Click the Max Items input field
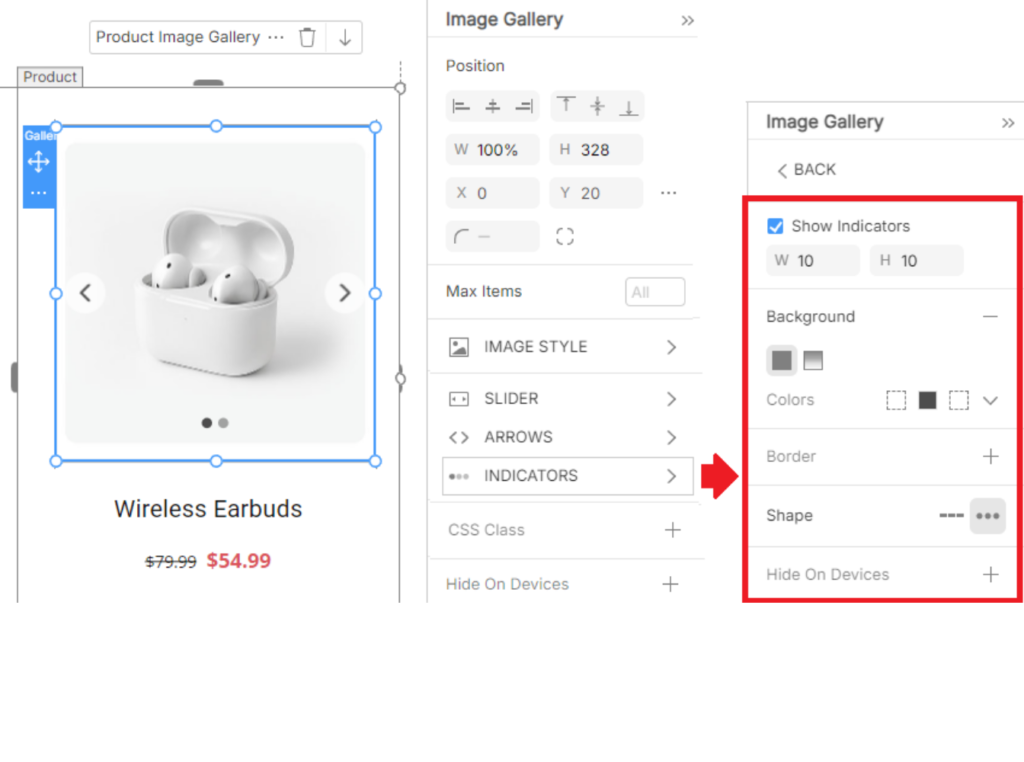This screenshot has height=762, width=1024. pos(655,292)
